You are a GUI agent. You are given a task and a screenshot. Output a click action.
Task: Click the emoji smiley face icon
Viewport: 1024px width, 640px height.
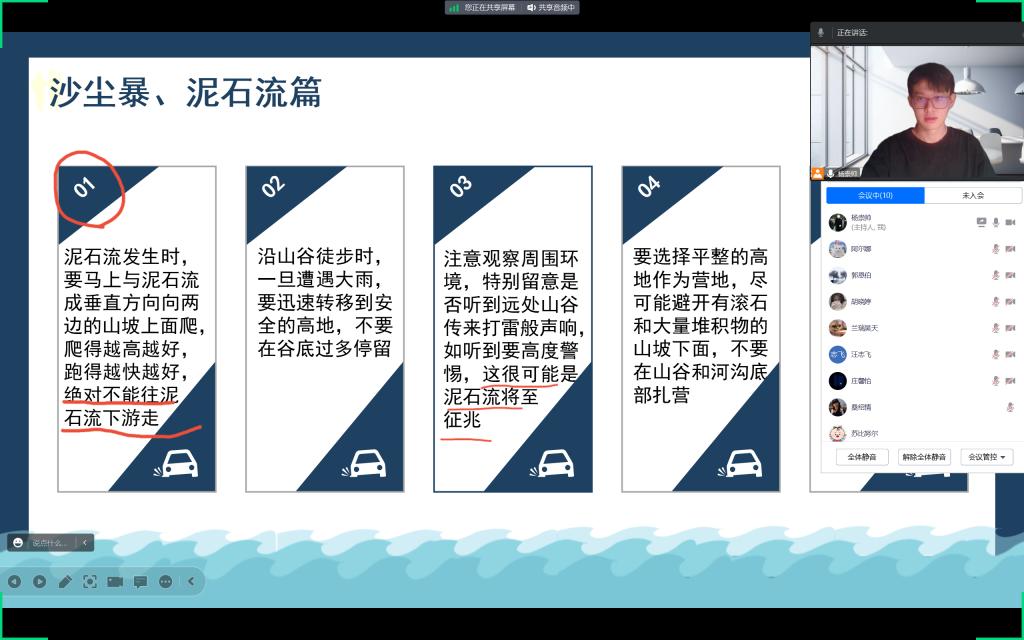(x=18, y=543)
